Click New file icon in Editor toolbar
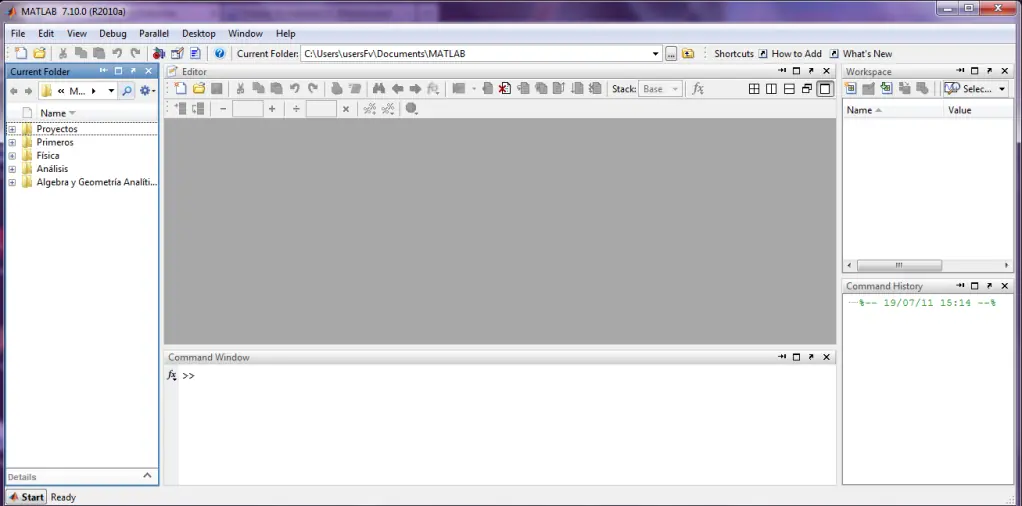1022x506 pixels. click(181, 89)
